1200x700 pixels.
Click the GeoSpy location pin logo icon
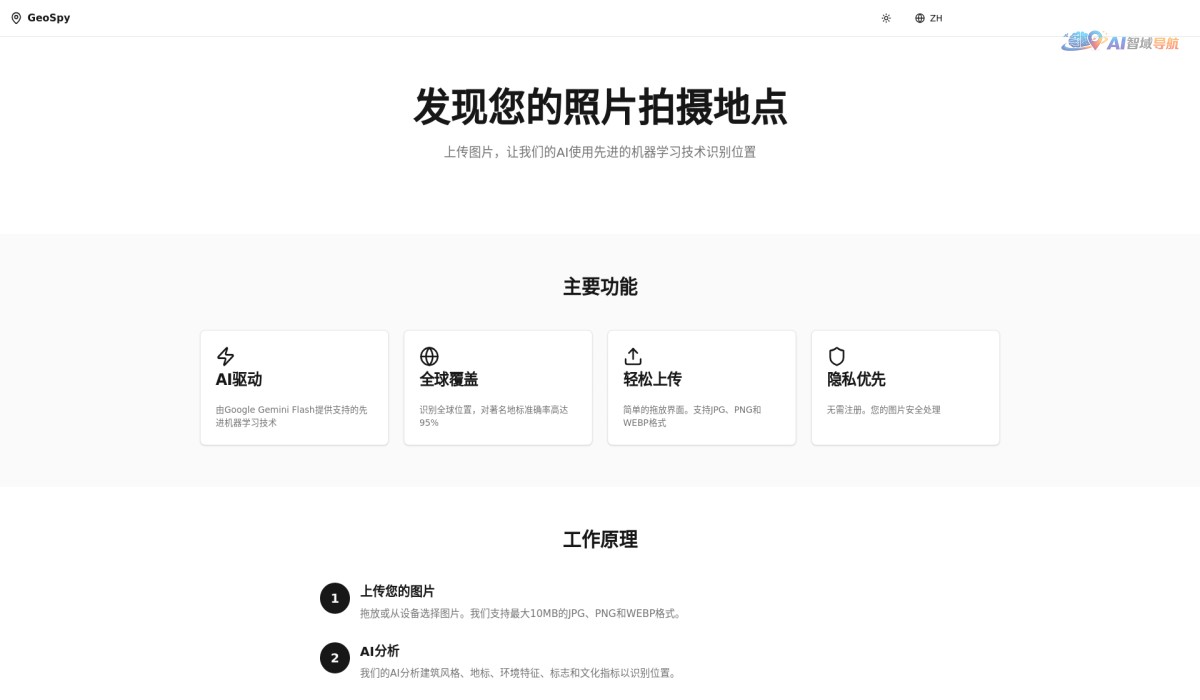(14, 17)
